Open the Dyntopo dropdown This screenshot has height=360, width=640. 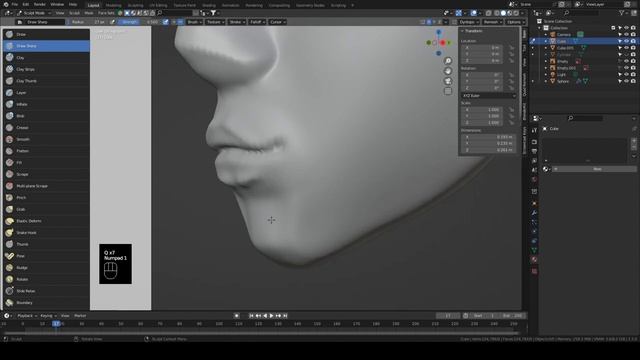[x=469, y=22]
